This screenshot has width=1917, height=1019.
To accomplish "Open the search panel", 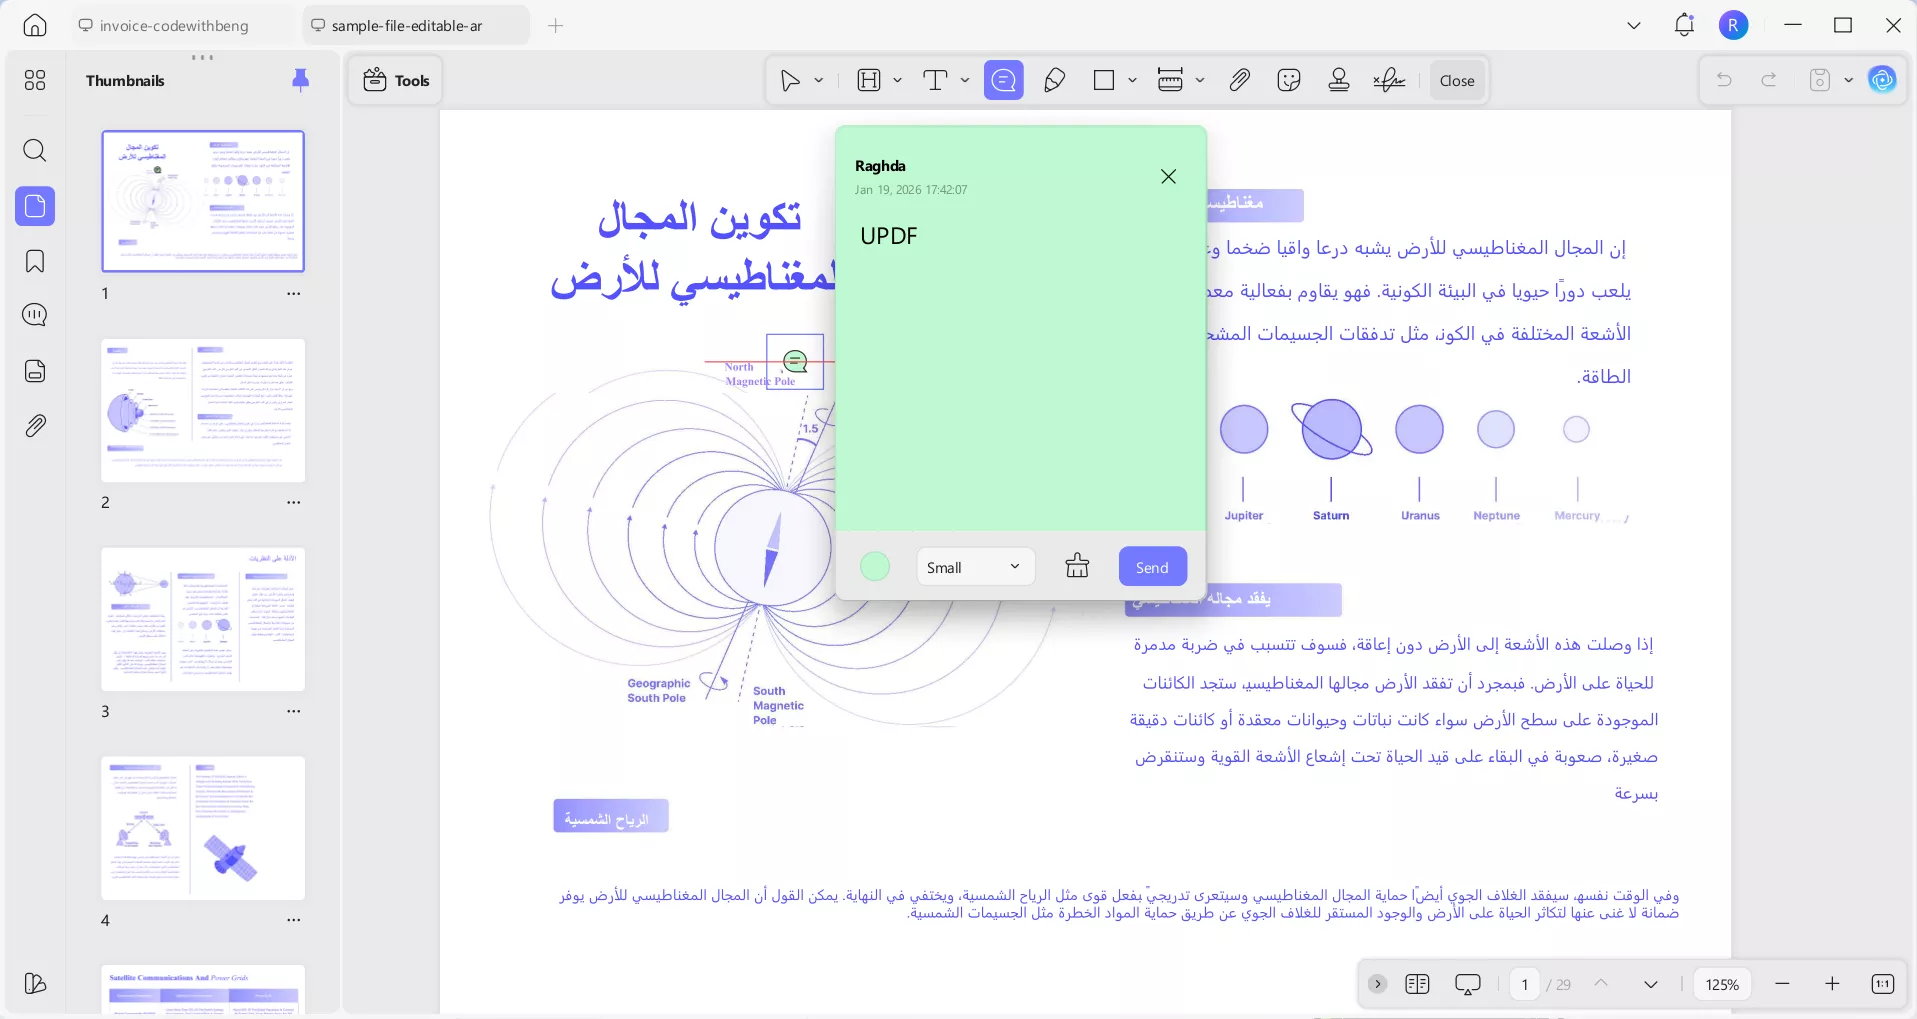I will (35, 151).
